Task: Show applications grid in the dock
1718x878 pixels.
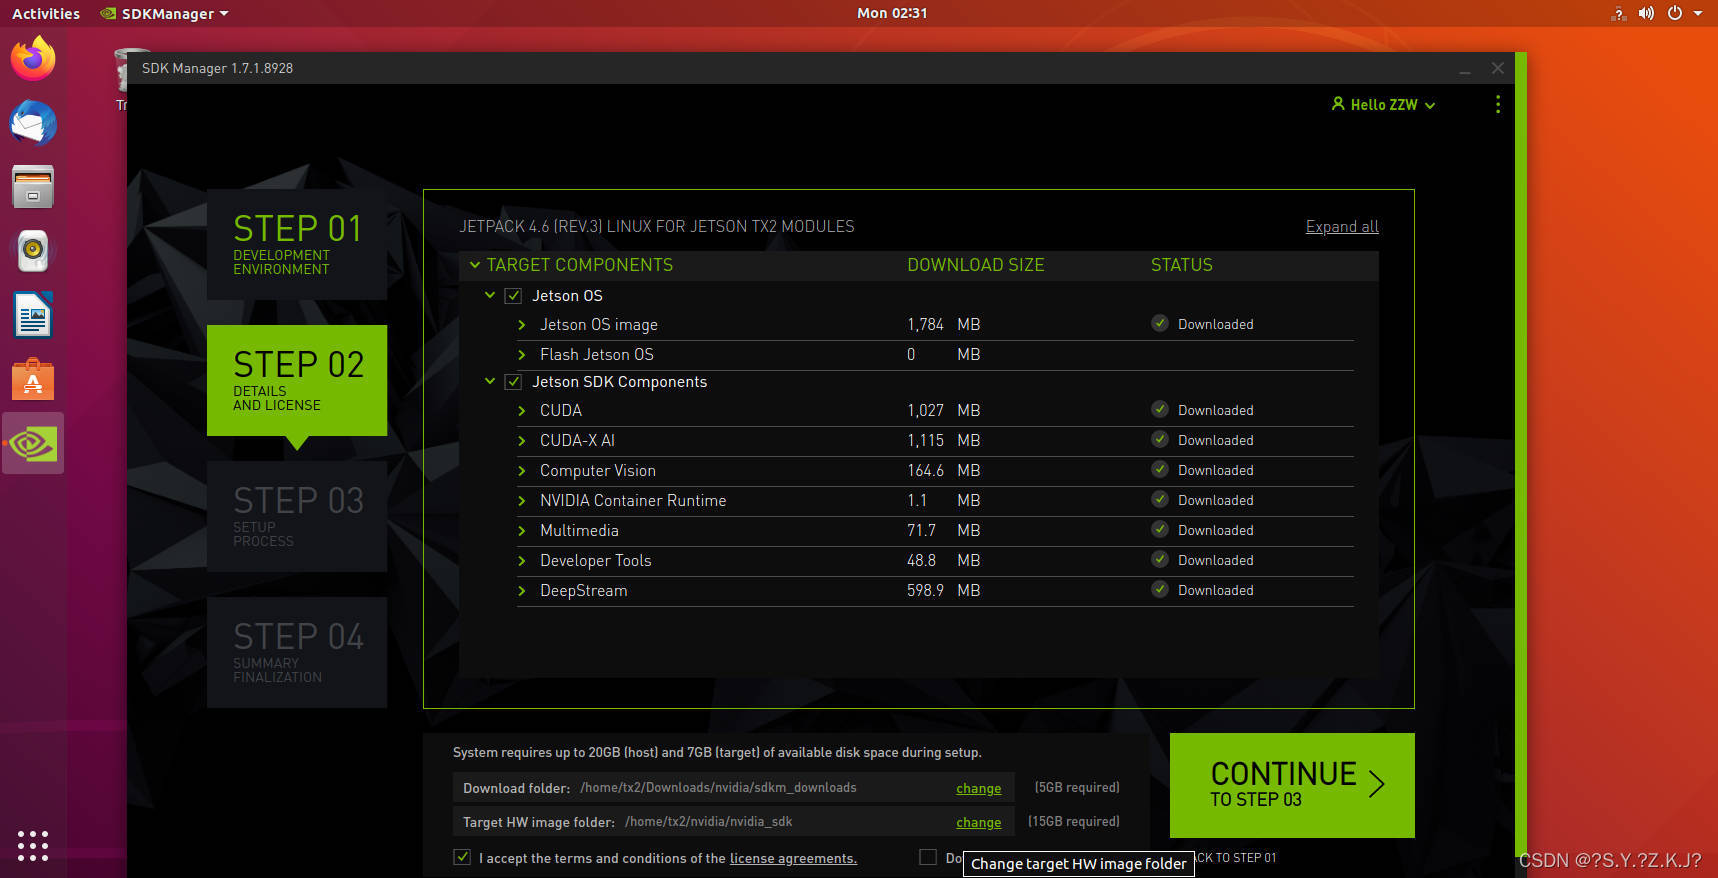Action: coord(33,845)
